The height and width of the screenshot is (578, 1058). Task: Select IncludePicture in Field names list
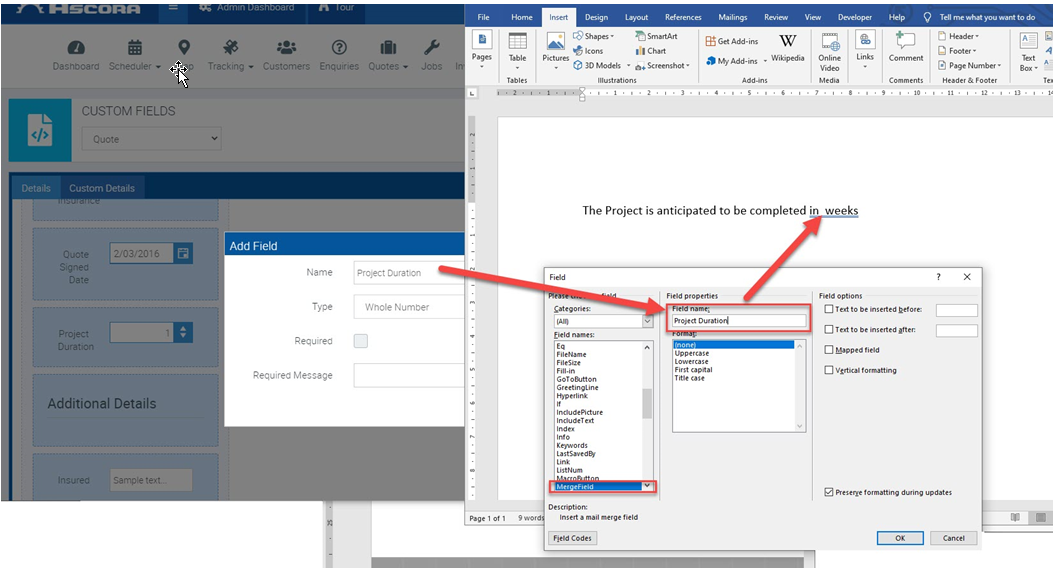click(580, 412)
